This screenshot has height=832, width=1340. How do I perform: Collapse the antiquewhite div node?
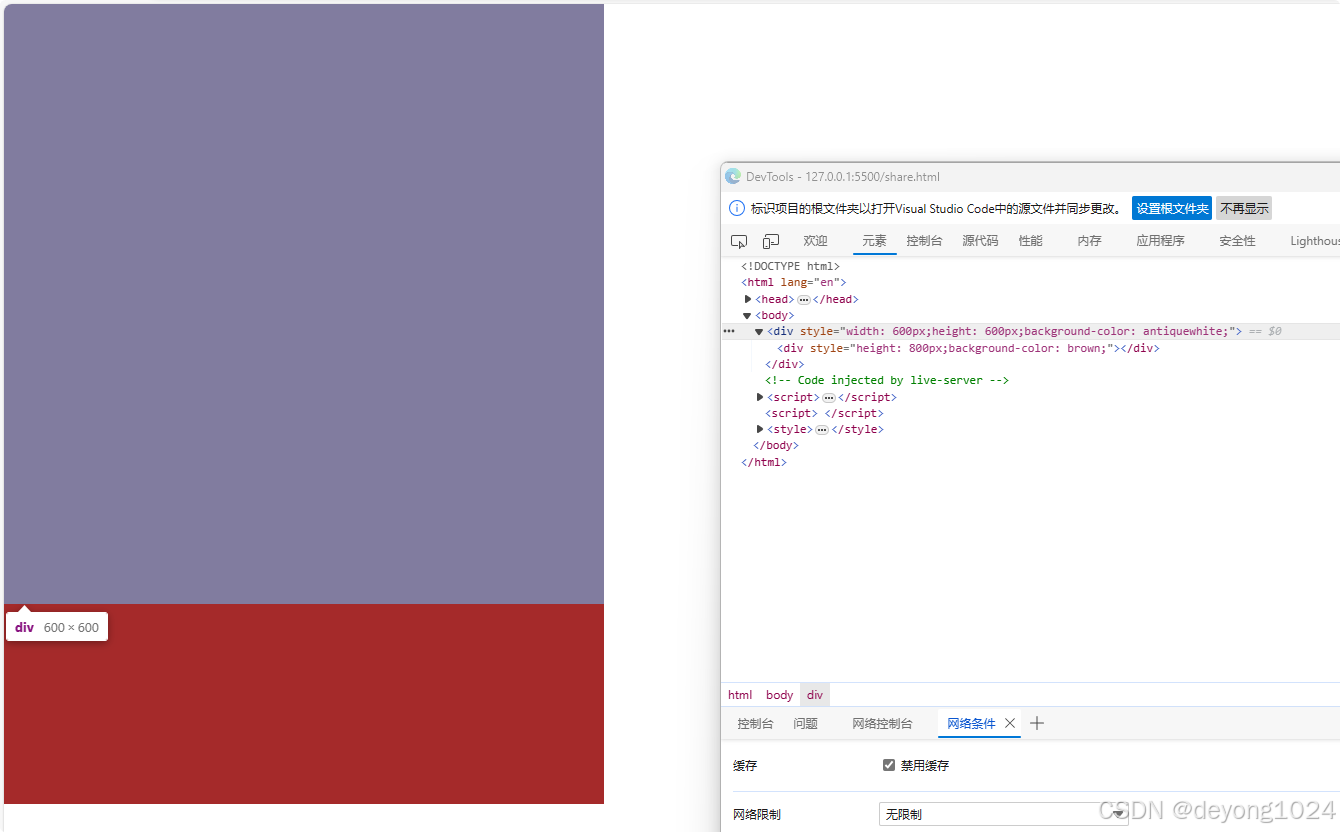click(x=759, y=331)
